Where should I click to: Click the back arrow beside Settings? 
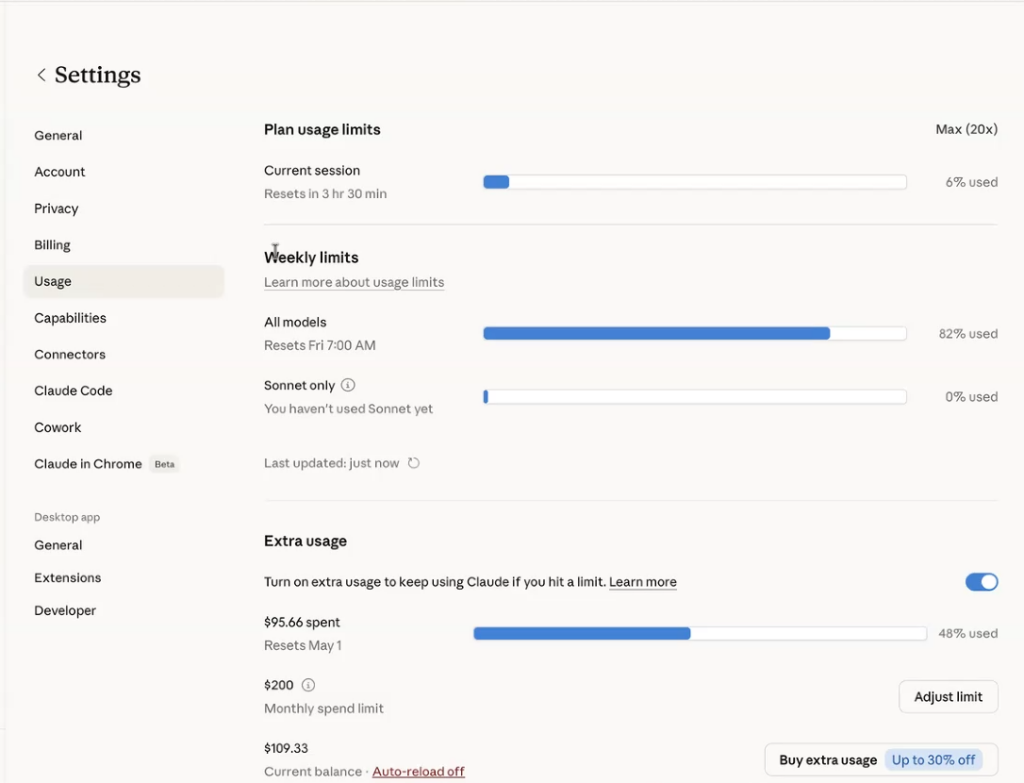pyautogui.click(x=41, y=75)
